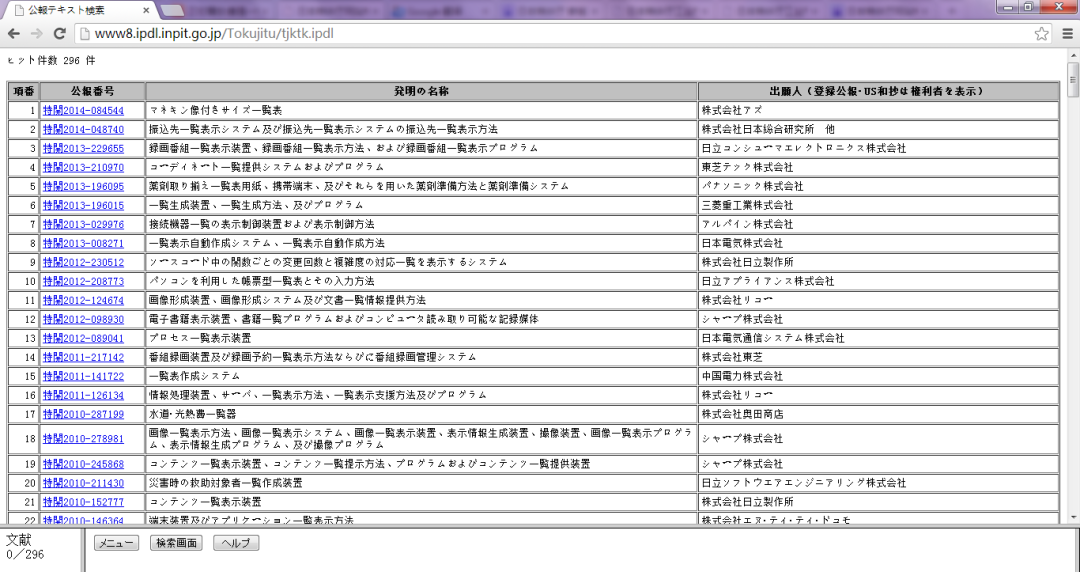Screen dimensions: 1080x572
Task: Click the メニュー button
Action: coord(116,543)
